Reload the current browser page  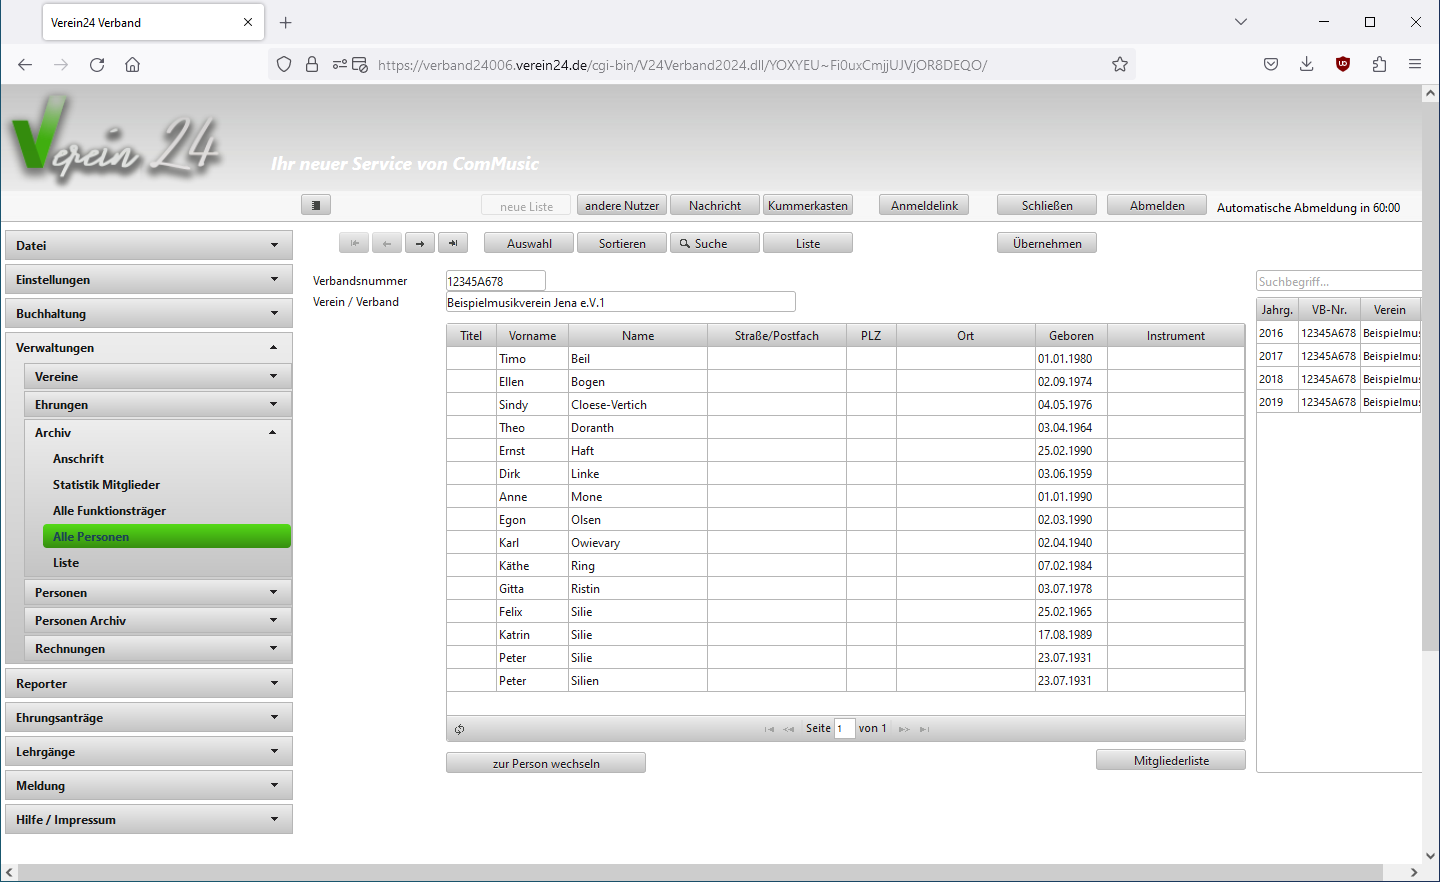(97, 65)
